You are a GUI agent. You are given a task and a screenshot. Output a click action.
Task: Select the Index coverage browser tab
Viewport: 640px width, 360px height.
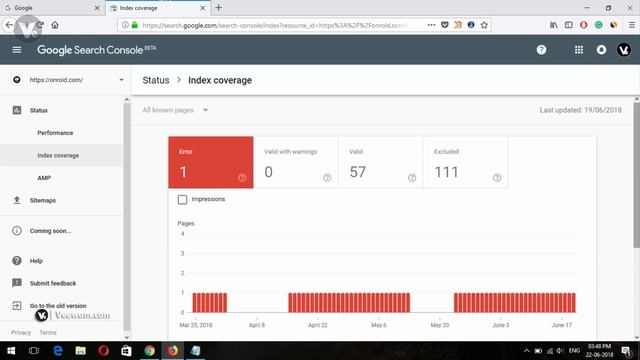tap(158, 8)
